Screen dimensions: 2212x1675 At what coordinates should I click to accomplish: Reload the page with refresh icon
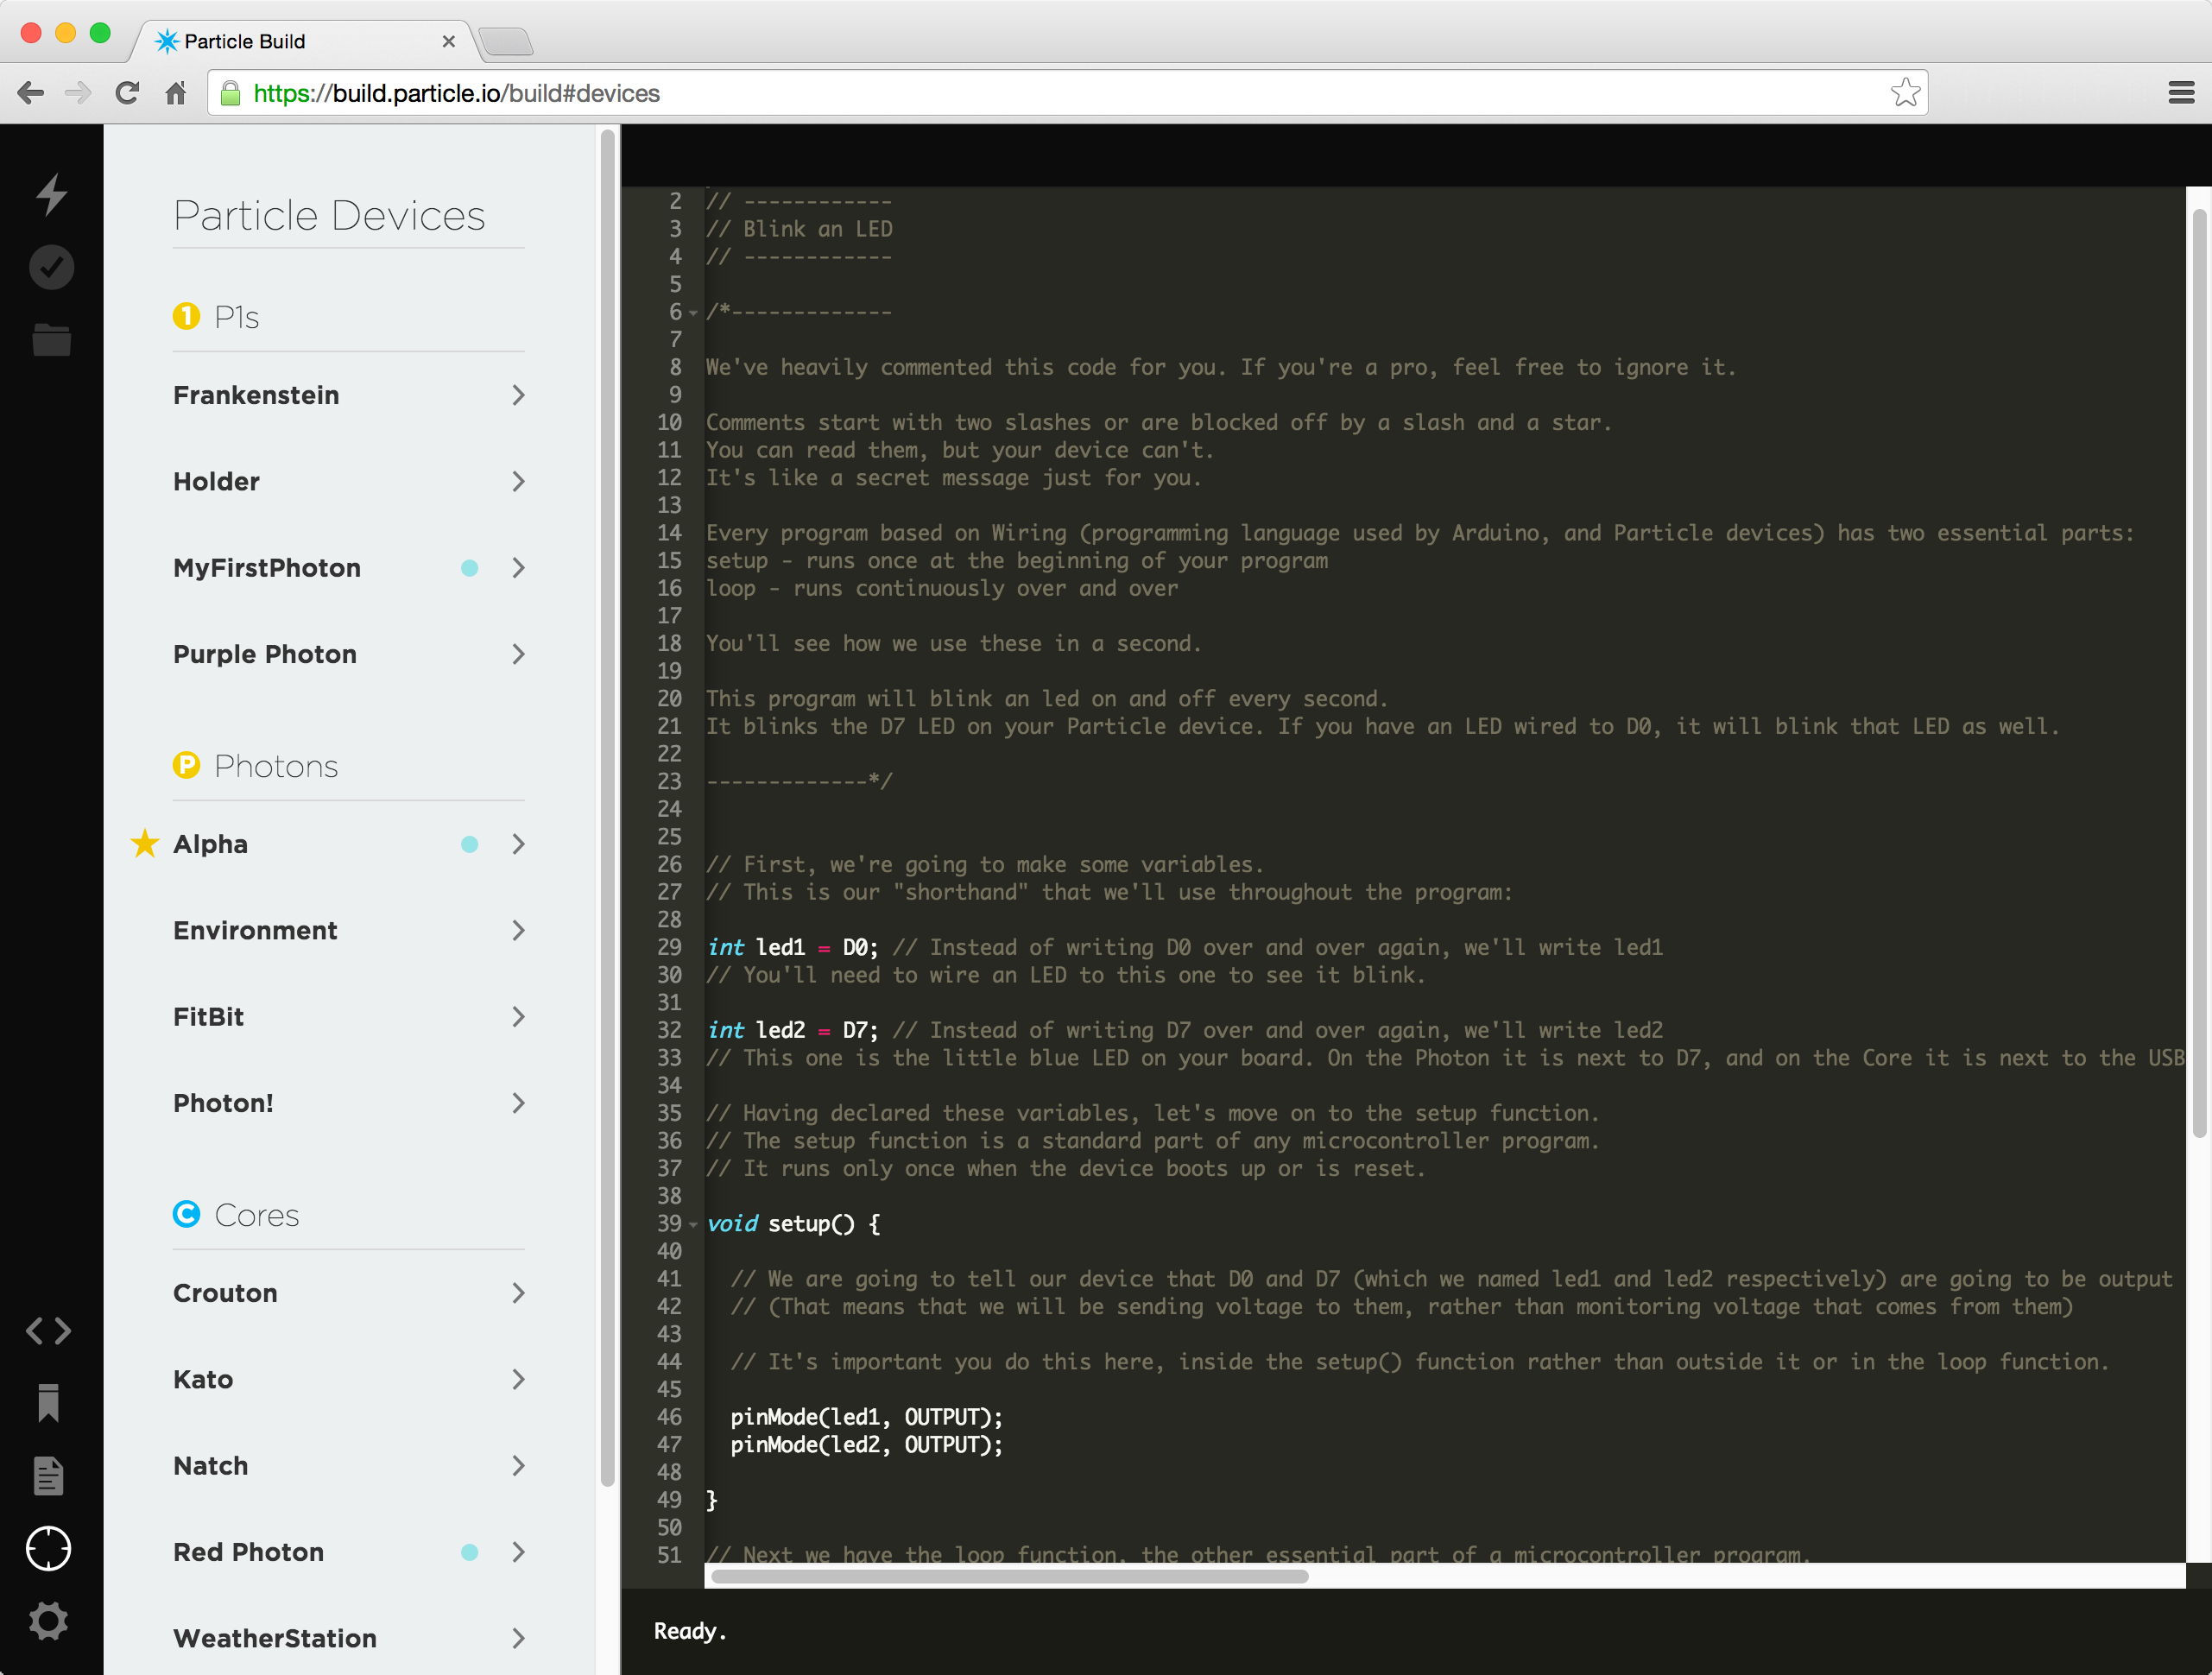(x=127, y=93)
